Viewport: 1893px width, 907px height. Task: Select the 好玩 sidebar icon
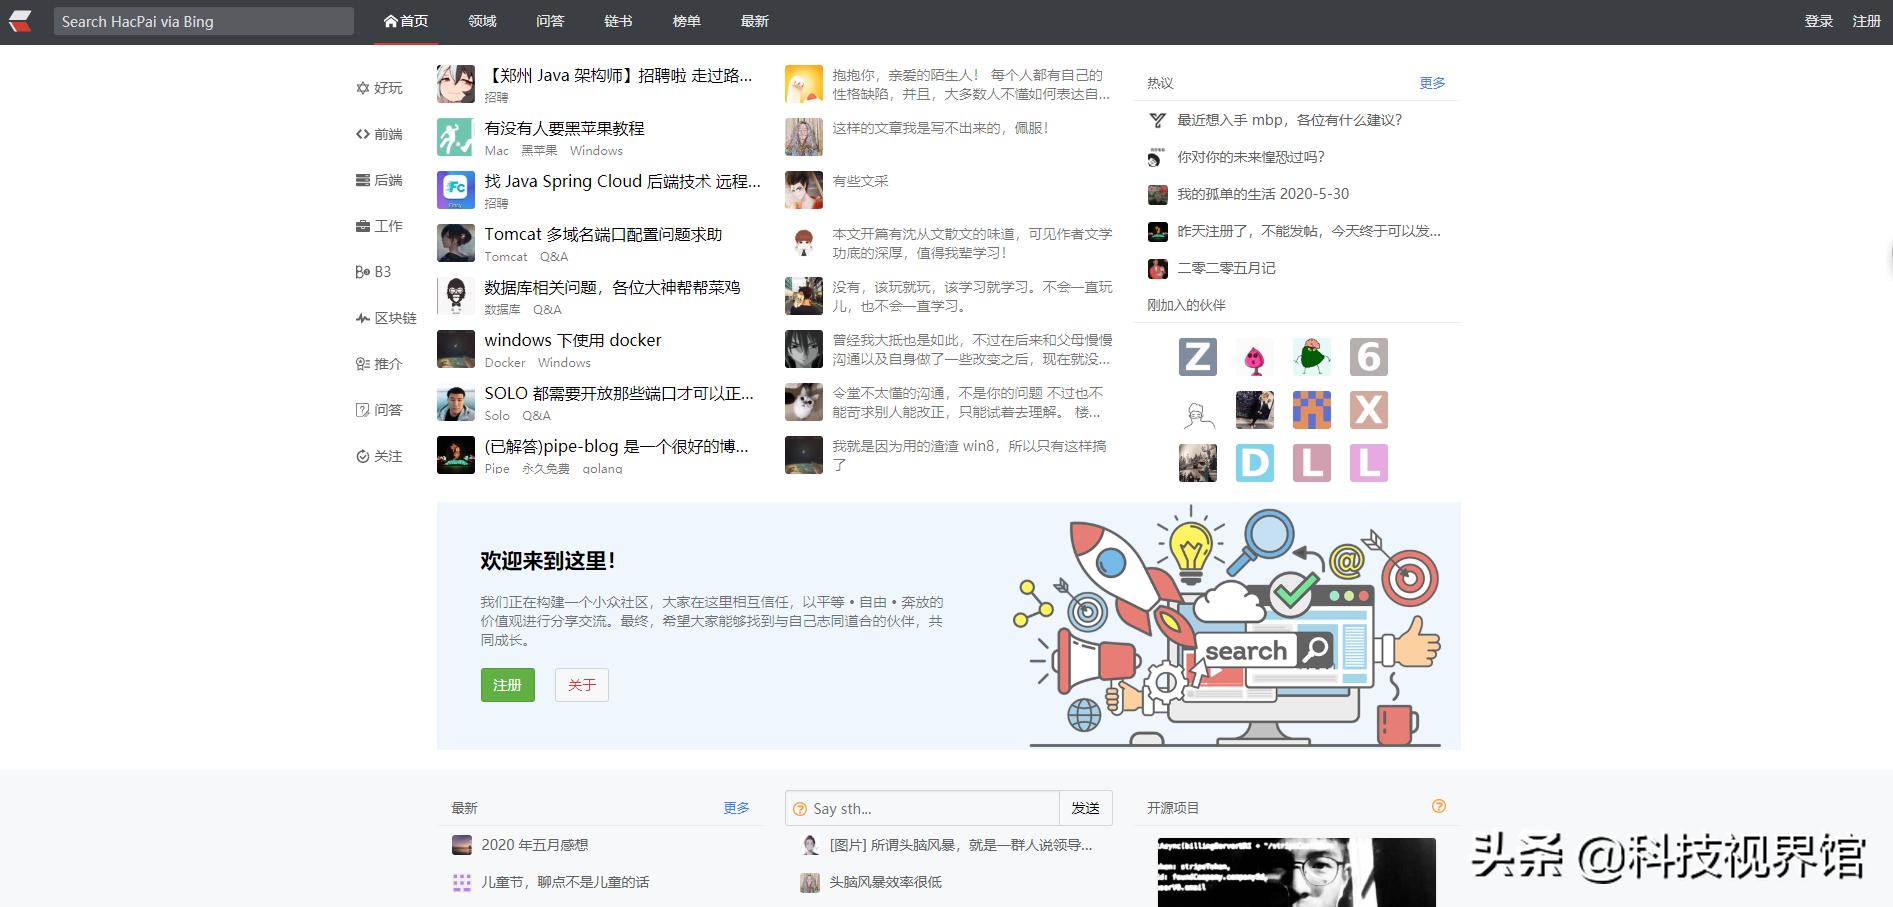382,88
